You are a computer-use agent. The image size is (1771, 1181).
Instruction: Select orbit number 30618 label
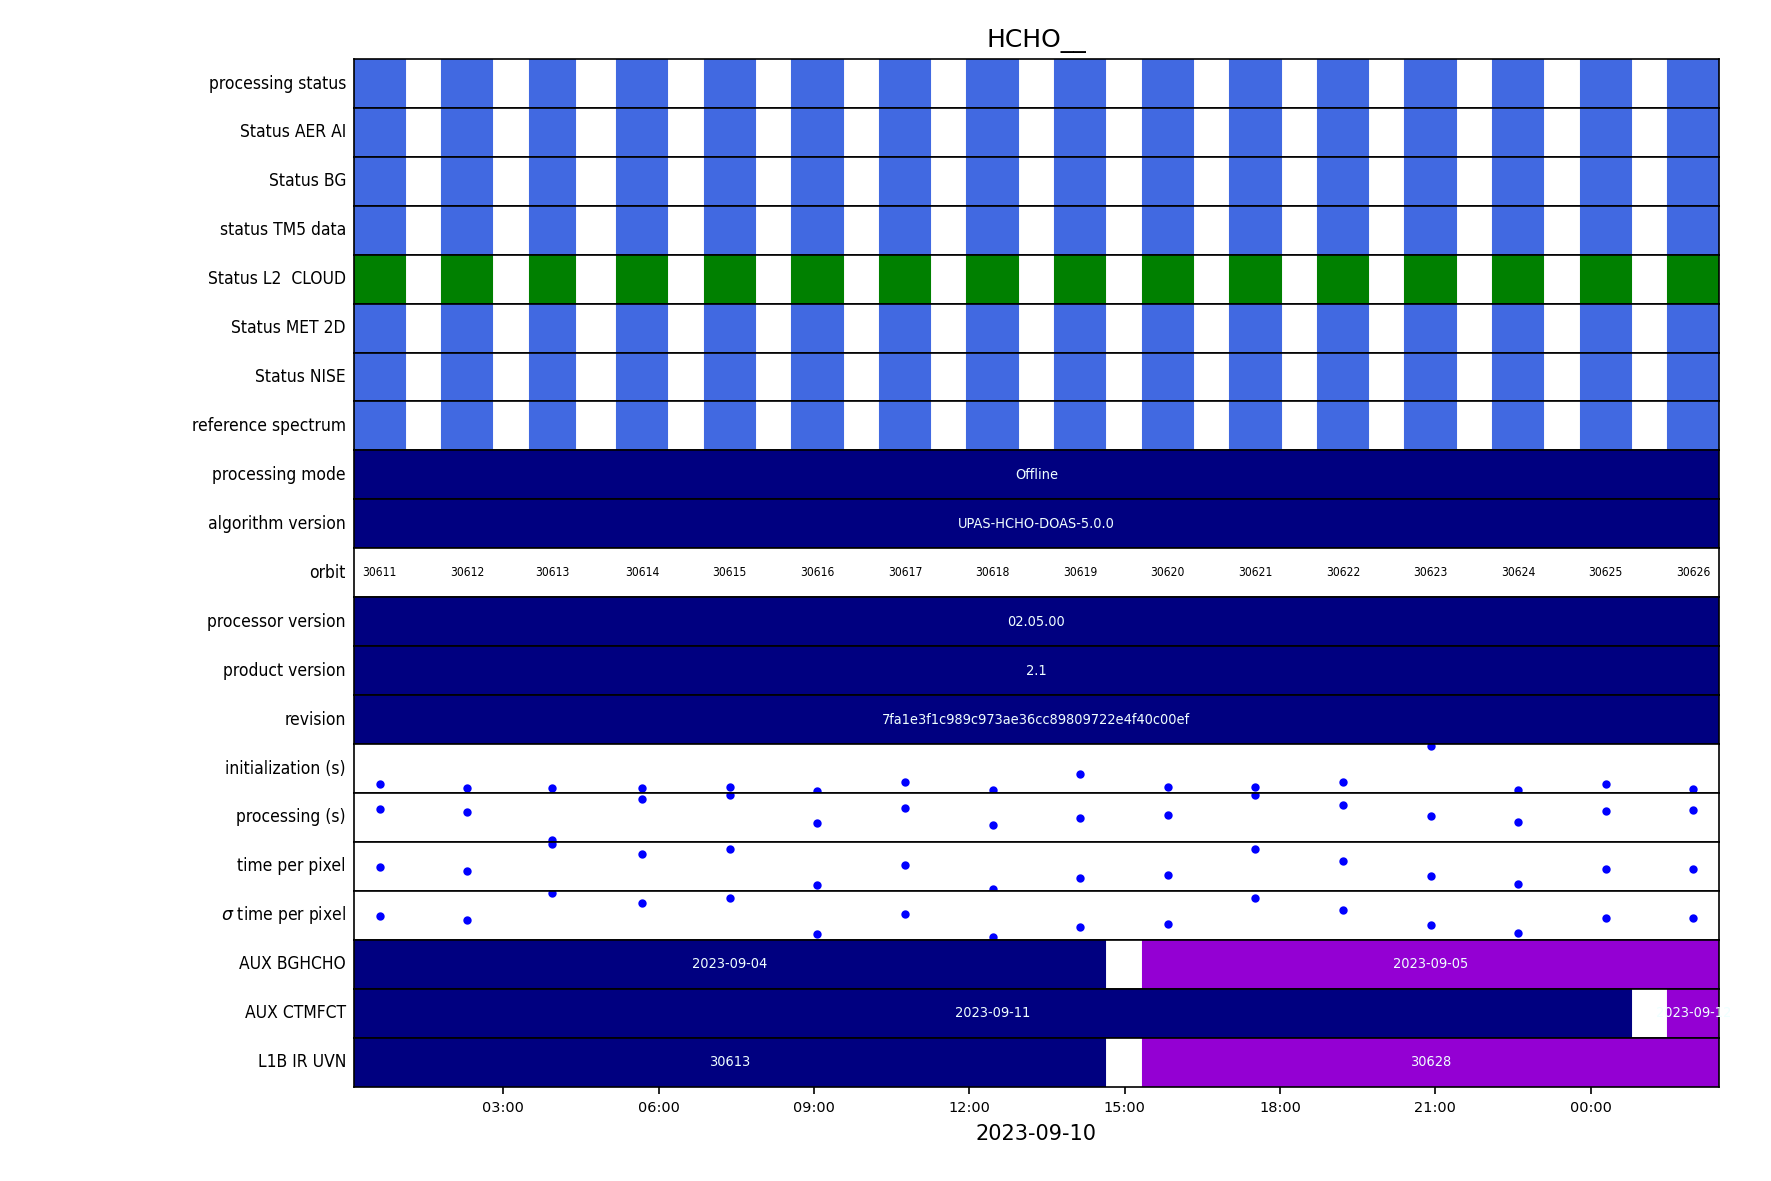pos(992,572)
